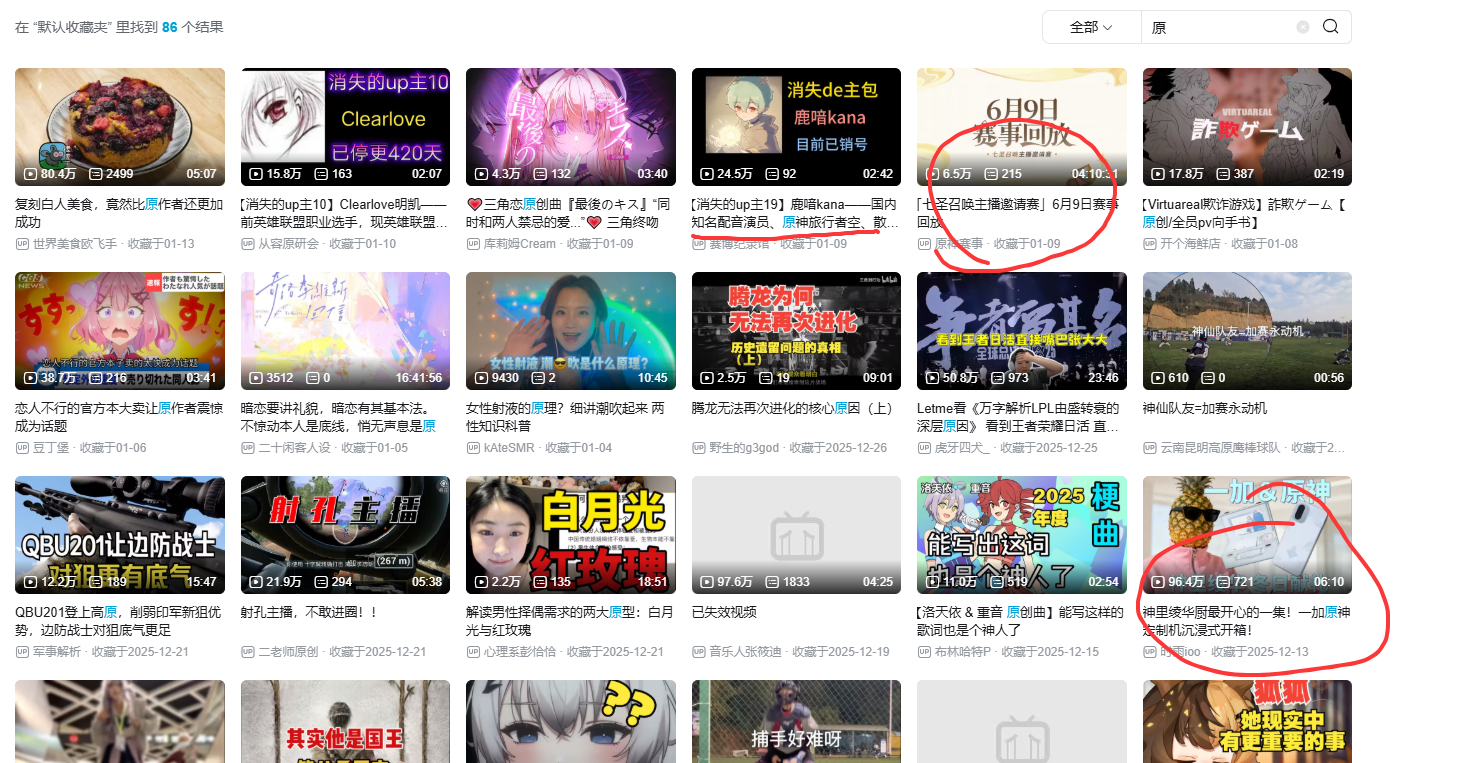This screenshot has width=1463, height=763.
Task: Open the 6月9日赛事回放 video thumbnail
Action: click(x=1021, y=126)
